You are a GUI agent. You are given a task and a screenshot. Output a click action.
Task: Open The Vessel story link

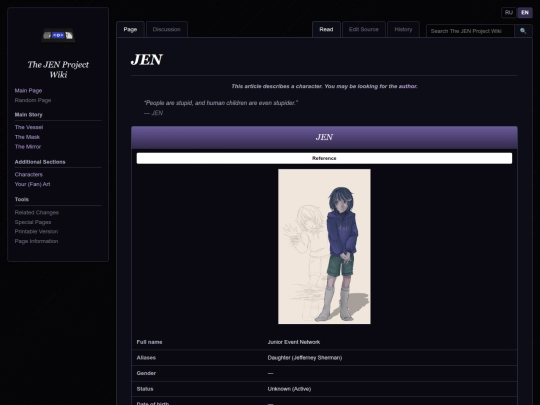29,127
